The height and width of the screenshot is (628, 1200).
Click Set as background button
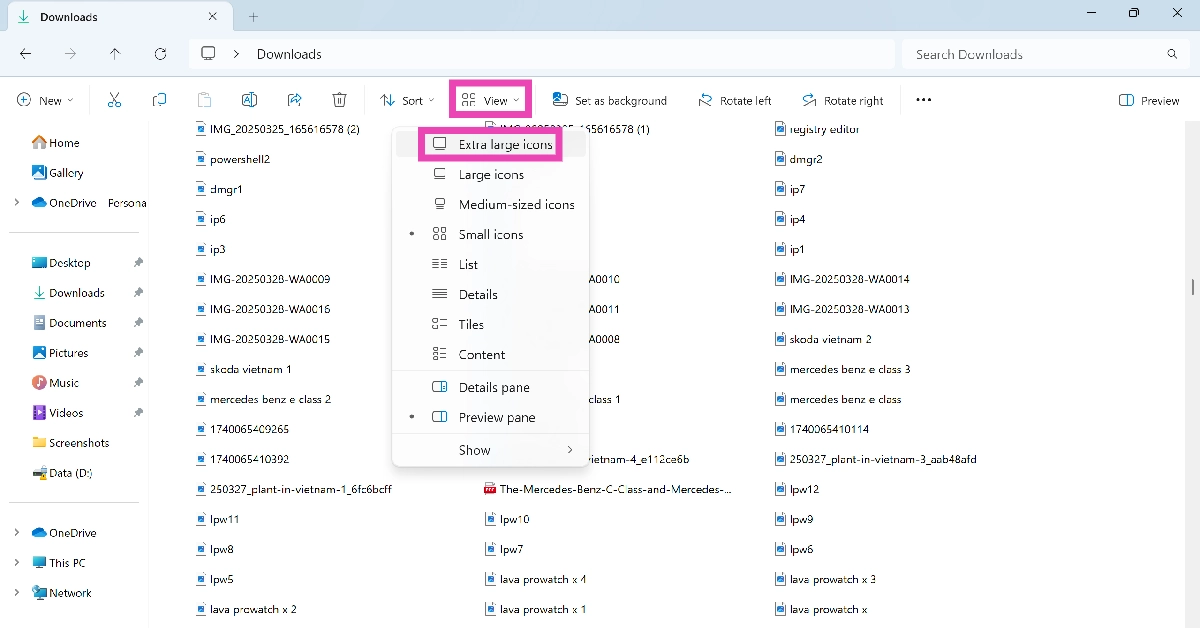[610, 100]
